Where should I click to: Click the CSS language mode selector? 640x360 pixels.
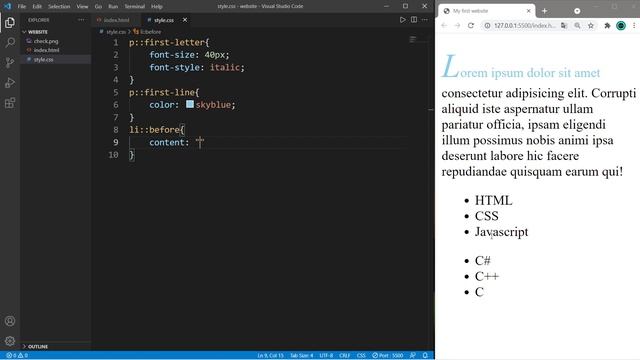(361, 356)
